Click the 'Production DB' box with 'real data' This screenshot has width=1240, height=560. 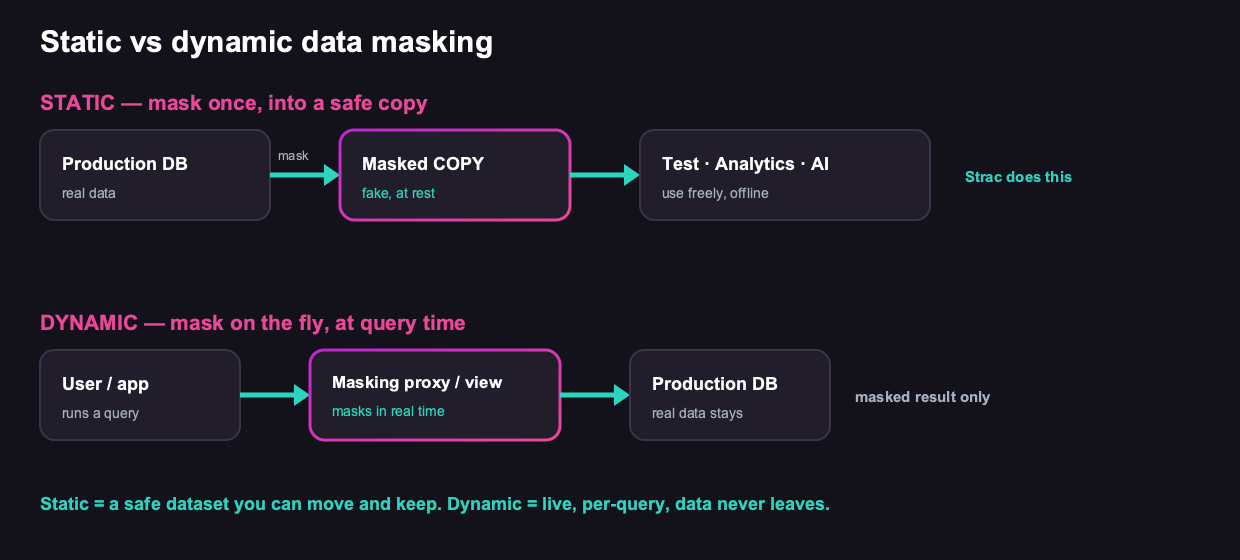tap(155, 175)
